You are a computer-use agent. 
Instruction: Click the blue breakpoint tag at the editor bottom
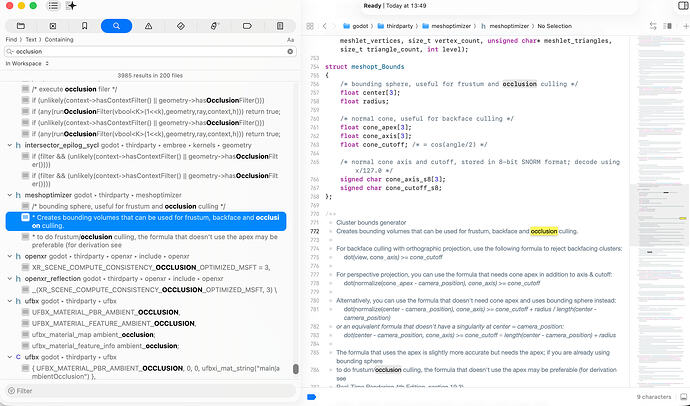click(x=312, y=397)
